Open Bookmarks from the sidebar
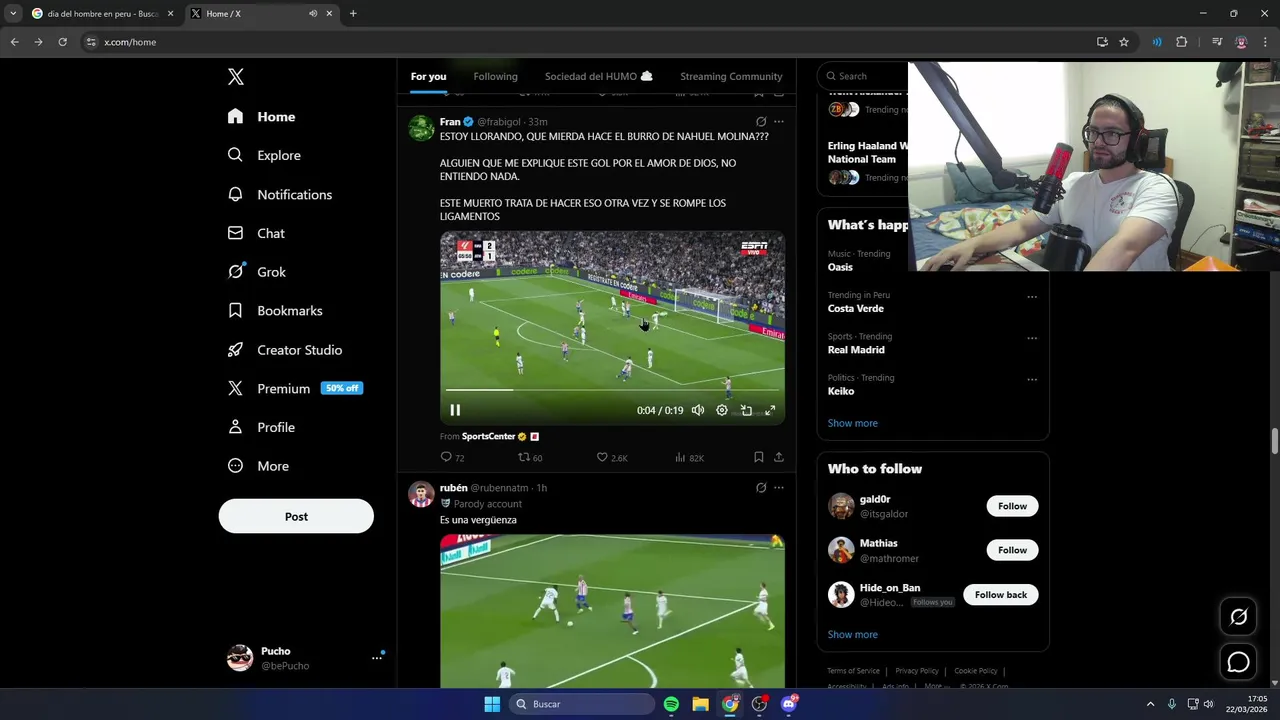 pyautogui.click(x=275, y=311)
